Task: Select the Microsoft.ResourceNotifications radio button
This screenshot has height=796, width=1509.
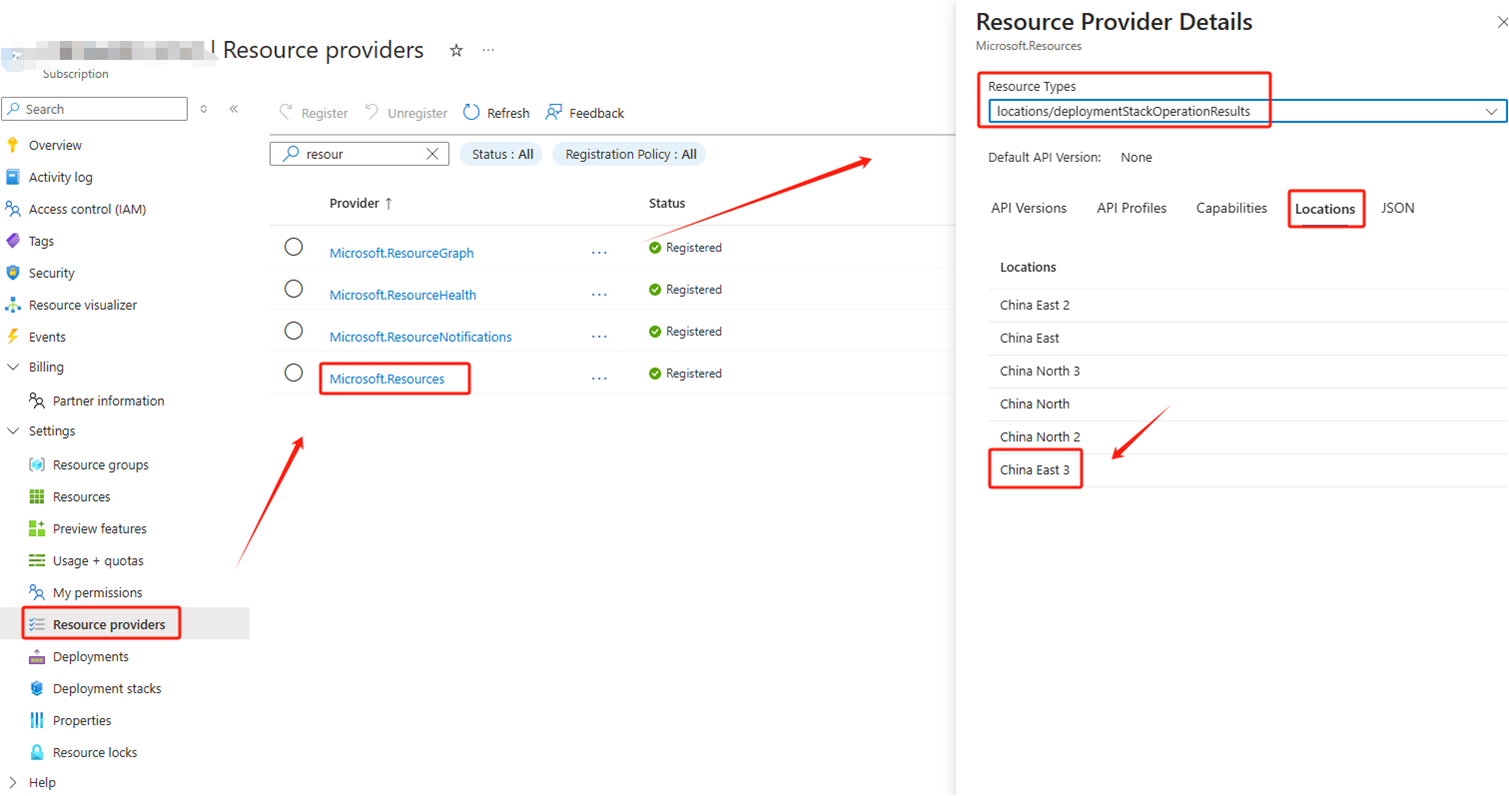Action: (293, 331)
